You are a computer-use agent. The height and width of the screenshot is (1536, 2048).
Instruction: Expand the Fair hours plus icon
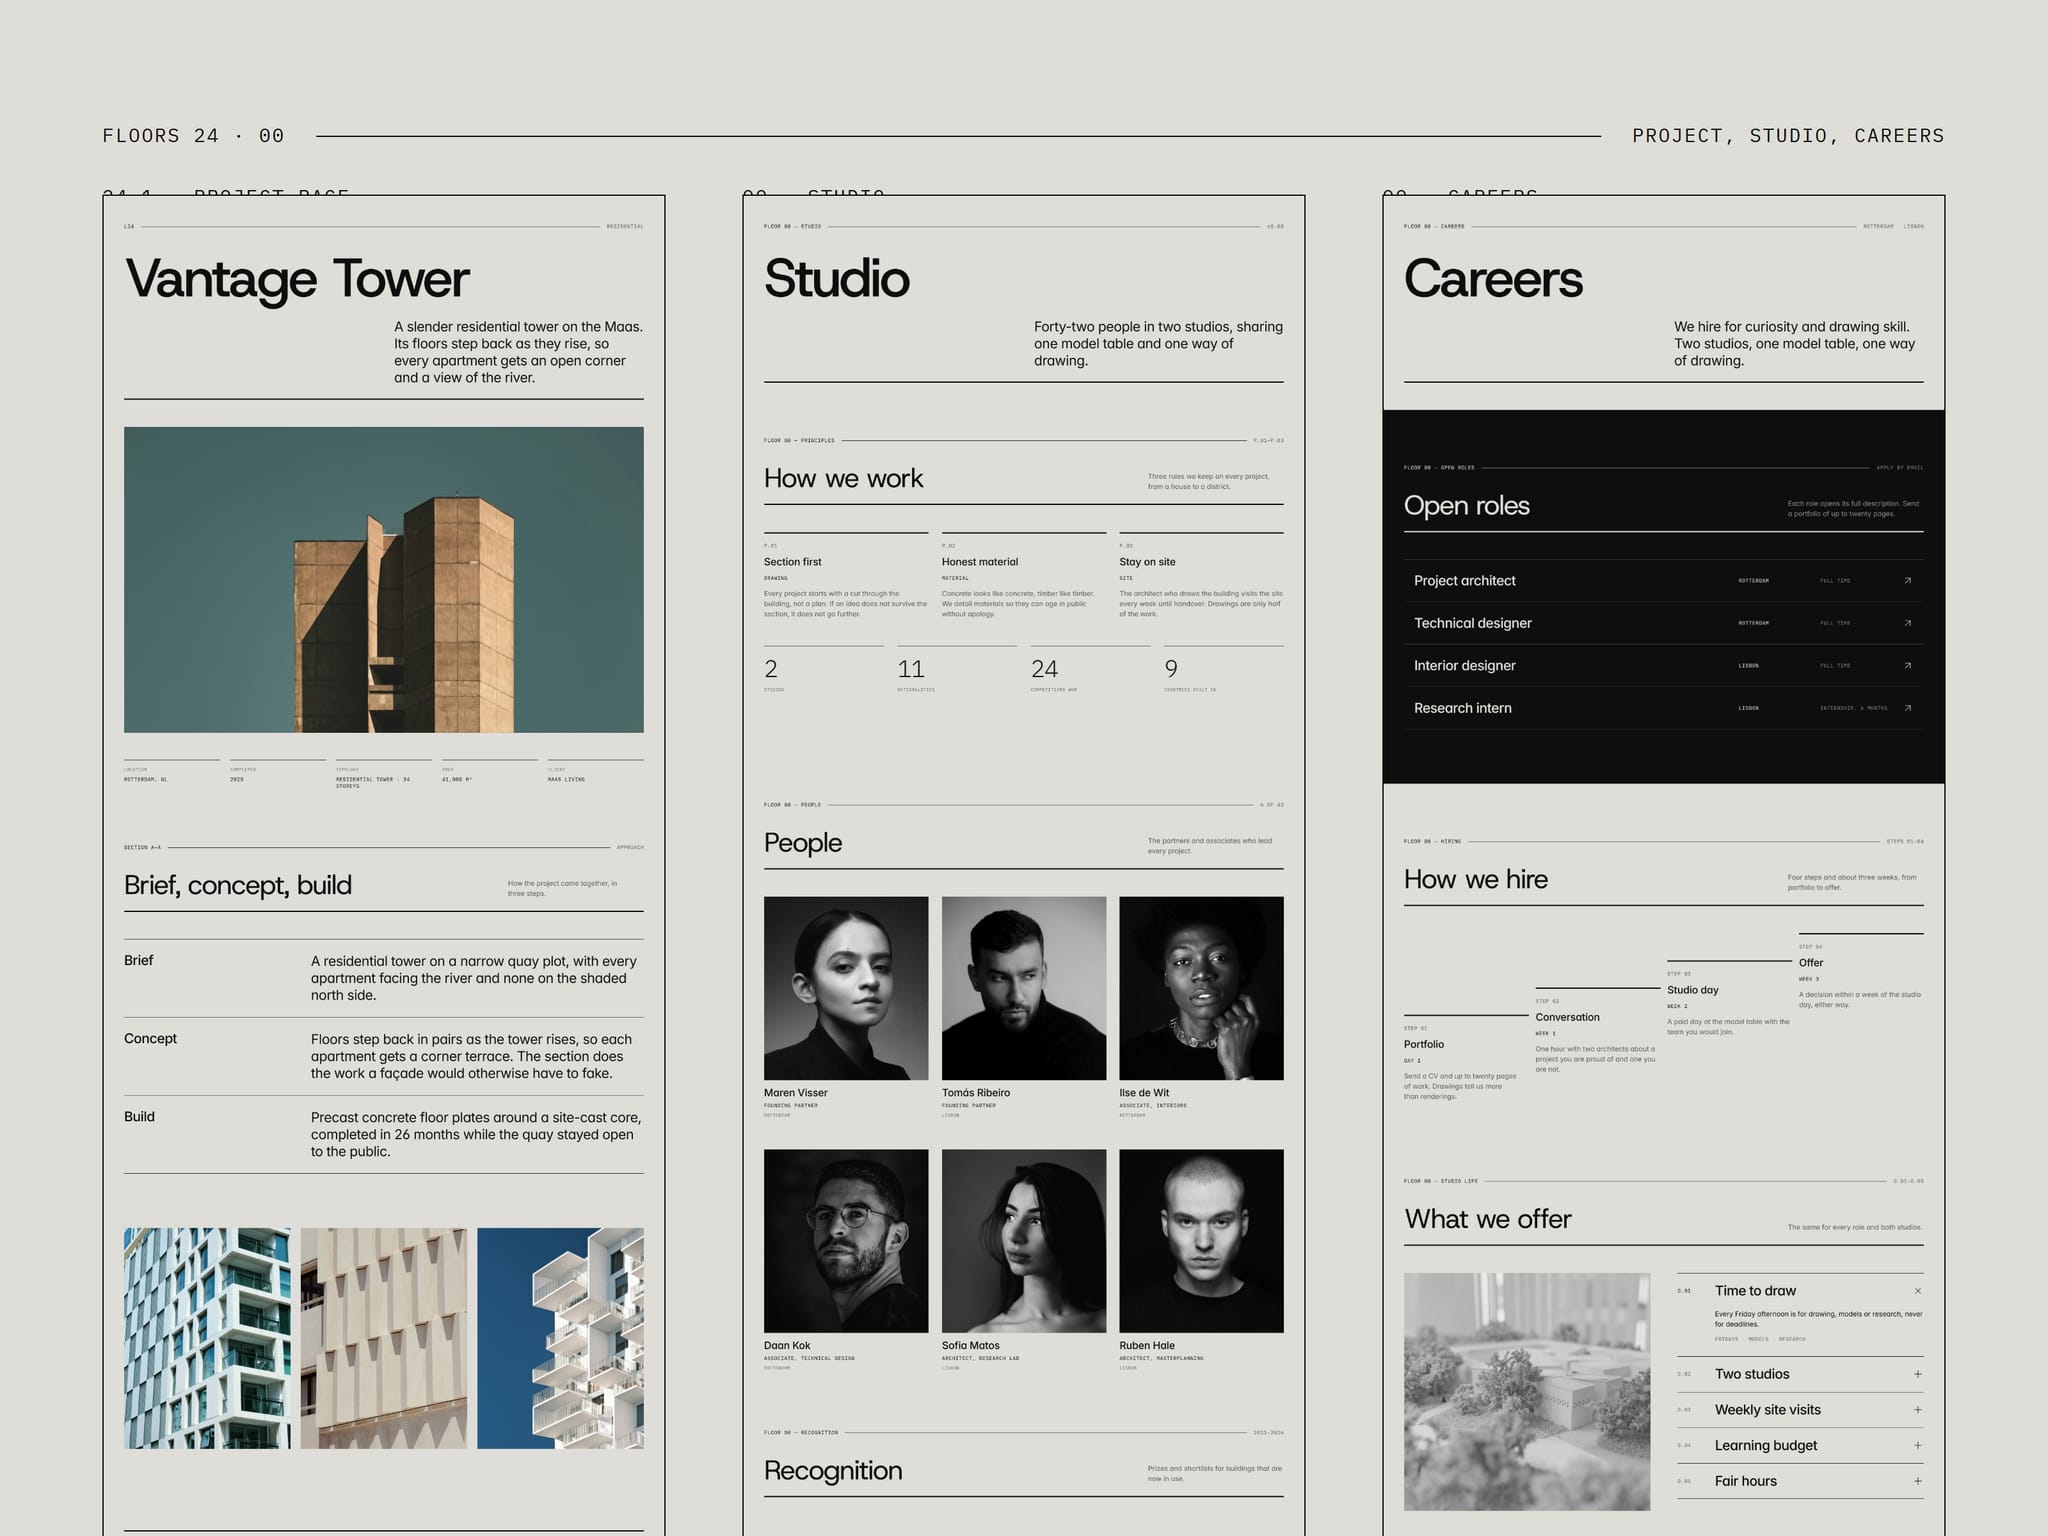tap(1917, 1481)
